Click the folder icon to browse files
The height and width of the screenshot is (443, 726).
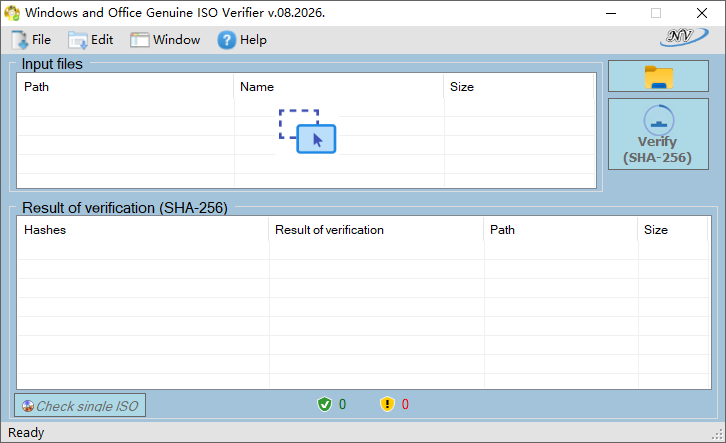coord(658,76)
